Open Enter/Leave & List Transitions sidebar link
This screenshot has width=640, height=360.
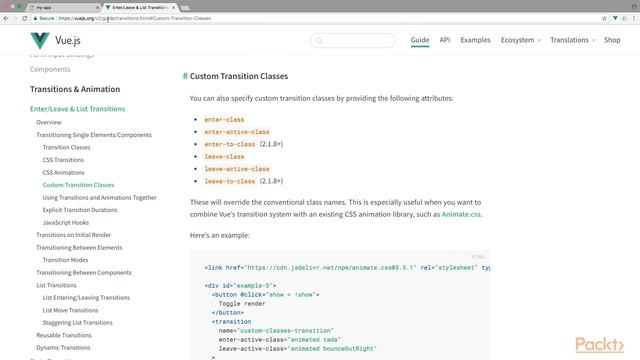(77, 109)
